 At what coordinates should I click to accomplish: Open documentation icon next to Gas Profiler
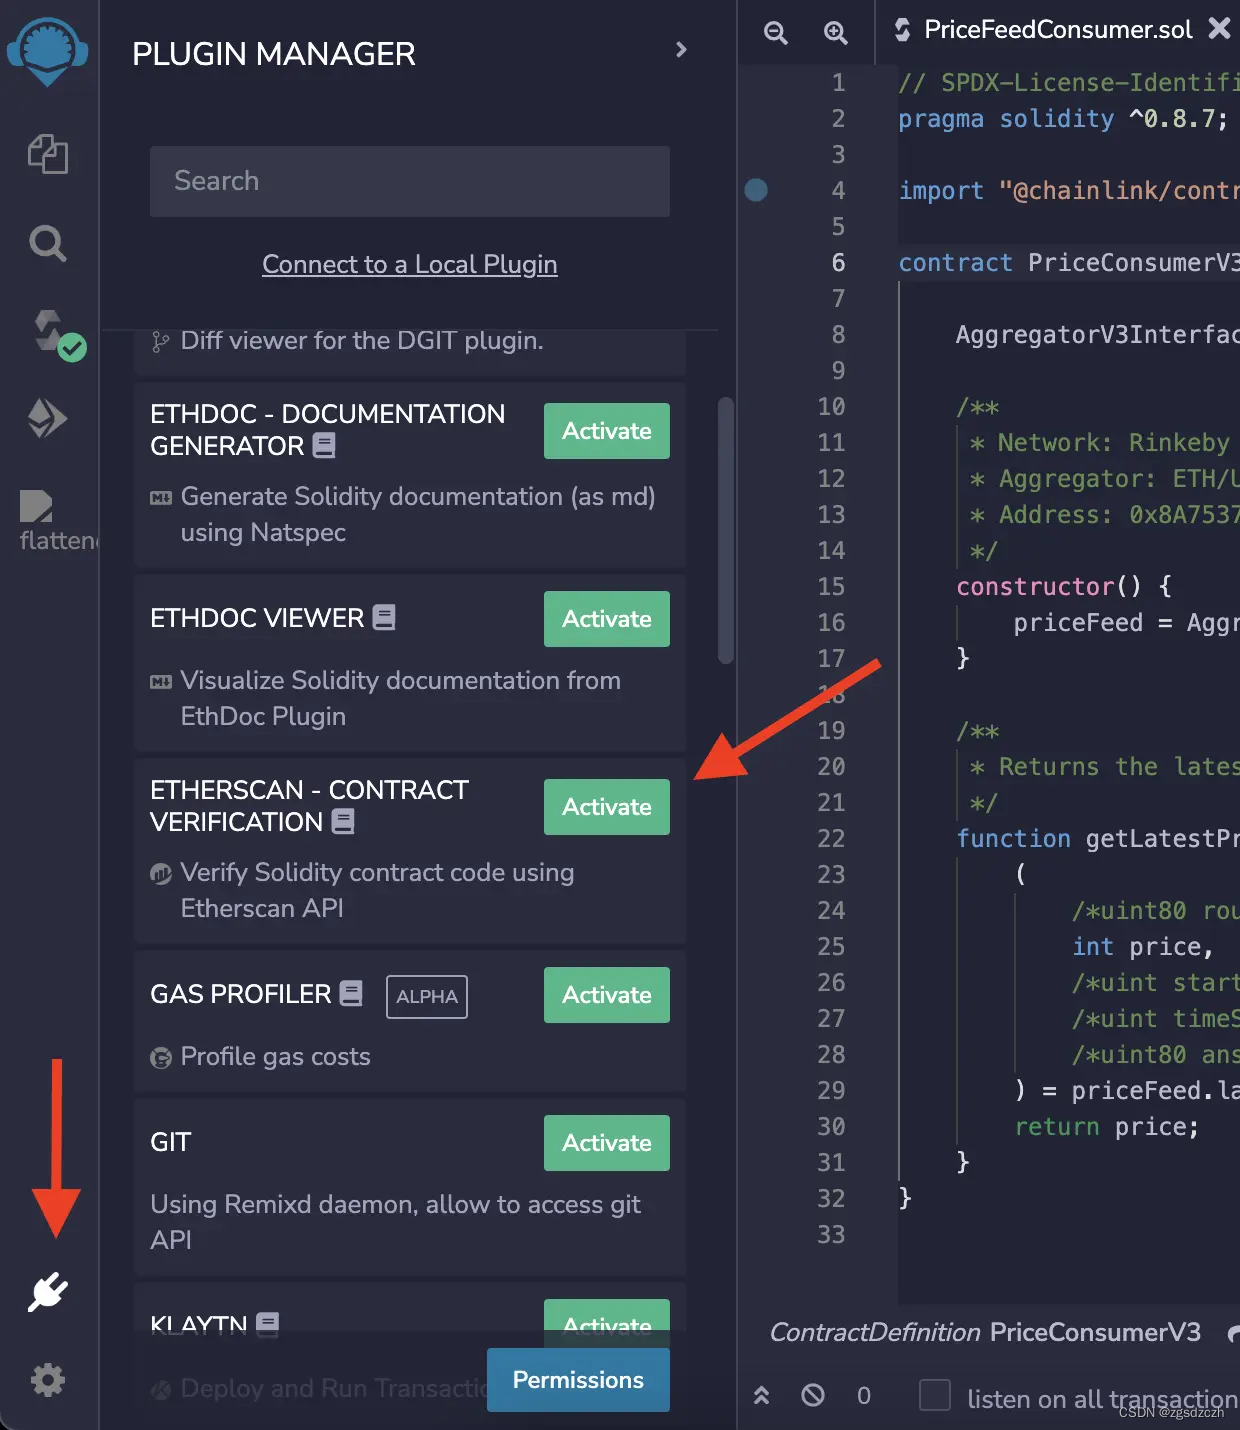[351, 993]
